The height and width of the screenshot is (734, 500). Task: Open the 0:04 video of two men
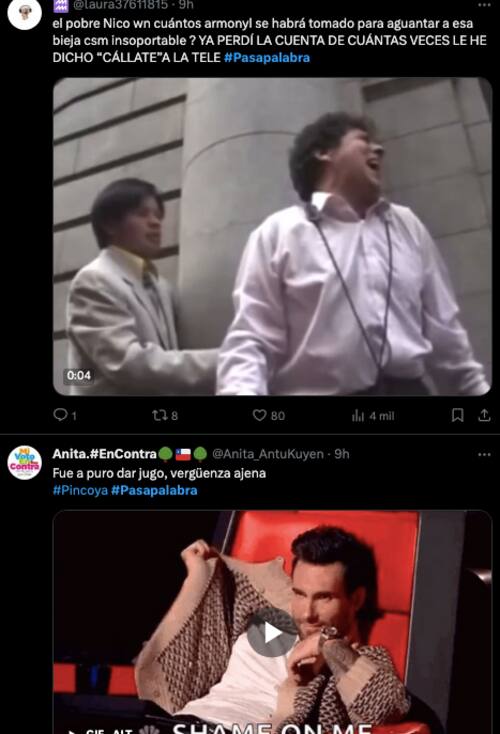[x=272, y=236]
